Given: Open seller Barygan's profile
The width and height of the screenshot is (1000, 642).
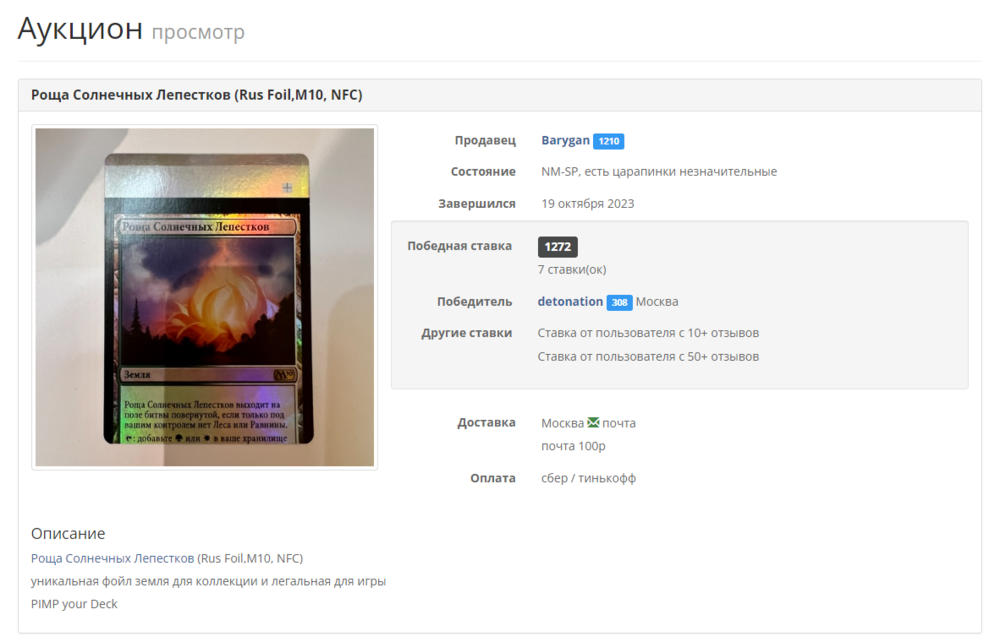Looking at the screenshot, I should tap(565, 141).
